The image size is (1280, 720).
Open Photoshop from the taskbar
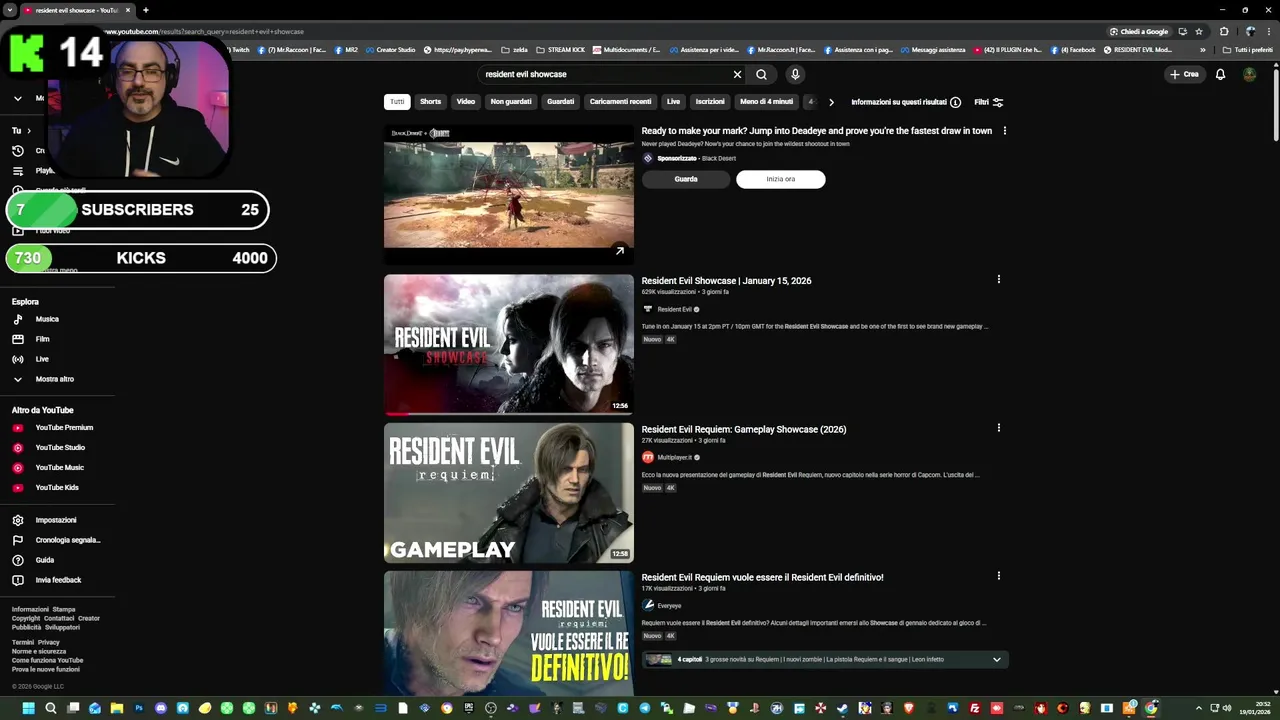(139, 708)
